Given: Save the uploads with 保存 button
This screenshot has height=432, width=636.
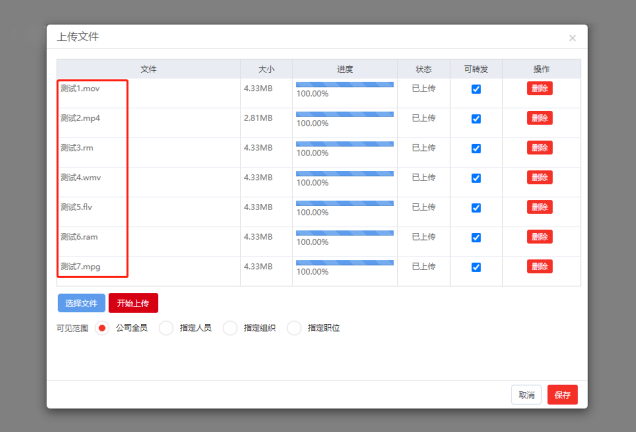Looking at the screenshot, I should (562, 395).
